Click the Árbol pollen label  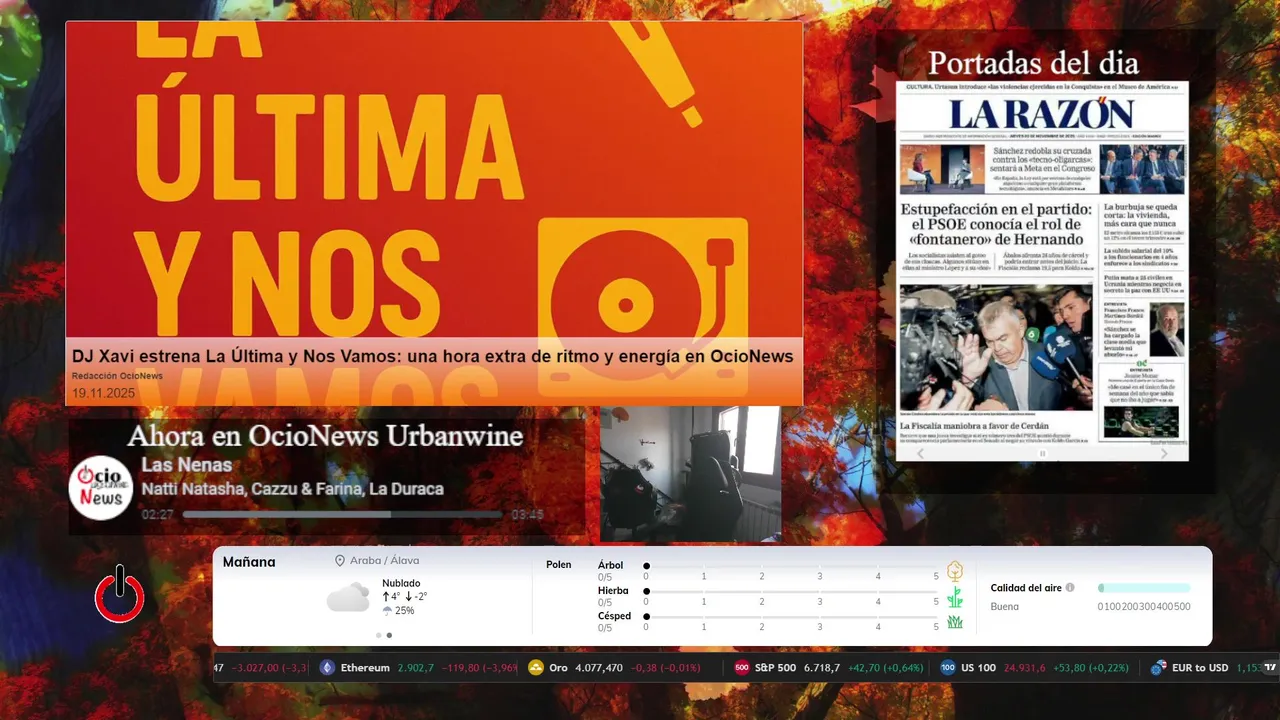[610, 565]
